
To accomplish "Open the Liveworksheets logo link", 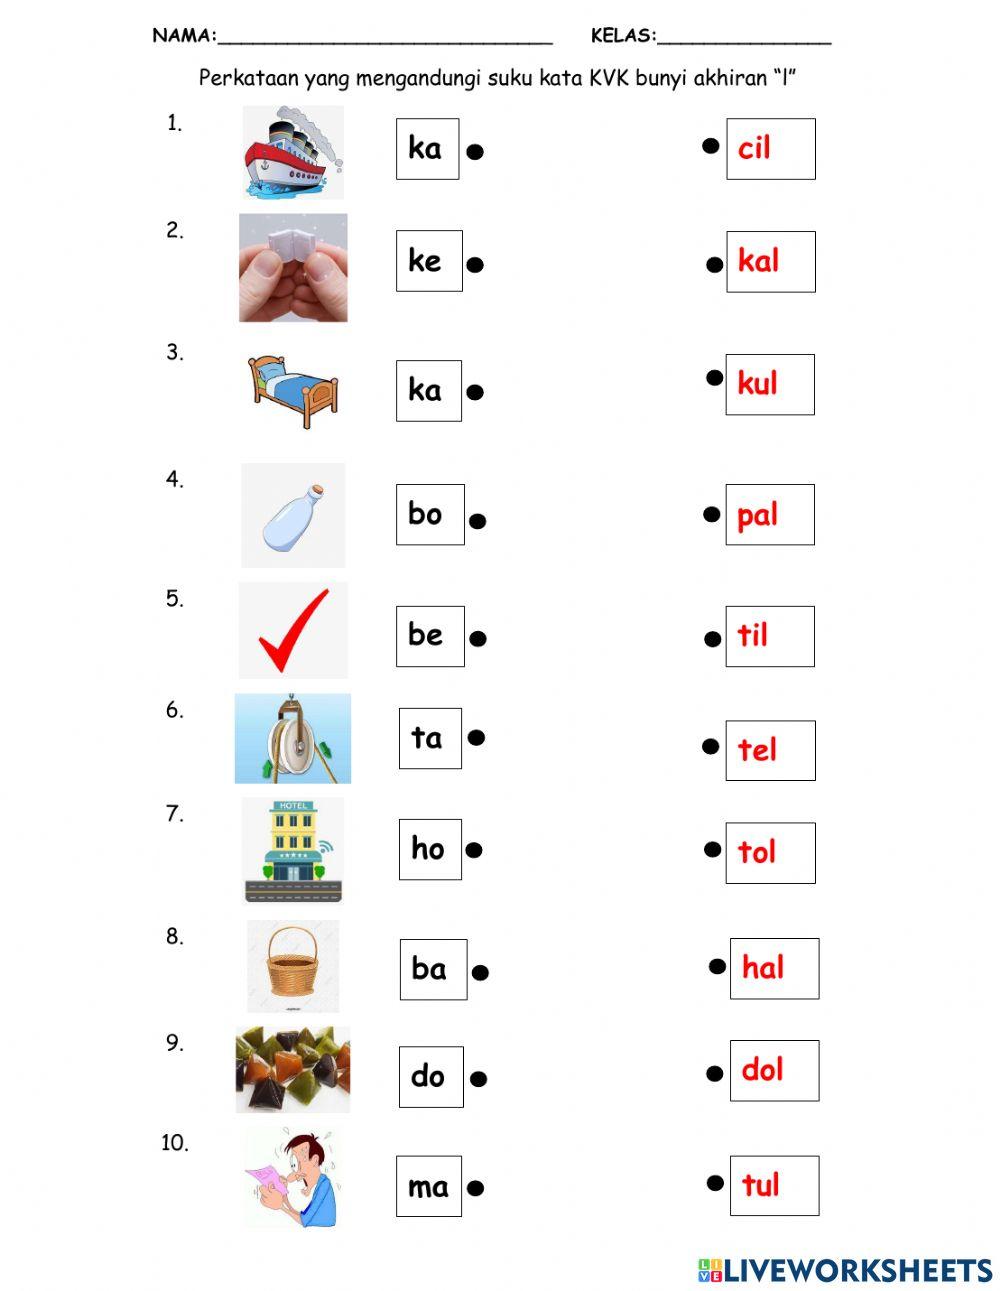I will [845, 1270].
